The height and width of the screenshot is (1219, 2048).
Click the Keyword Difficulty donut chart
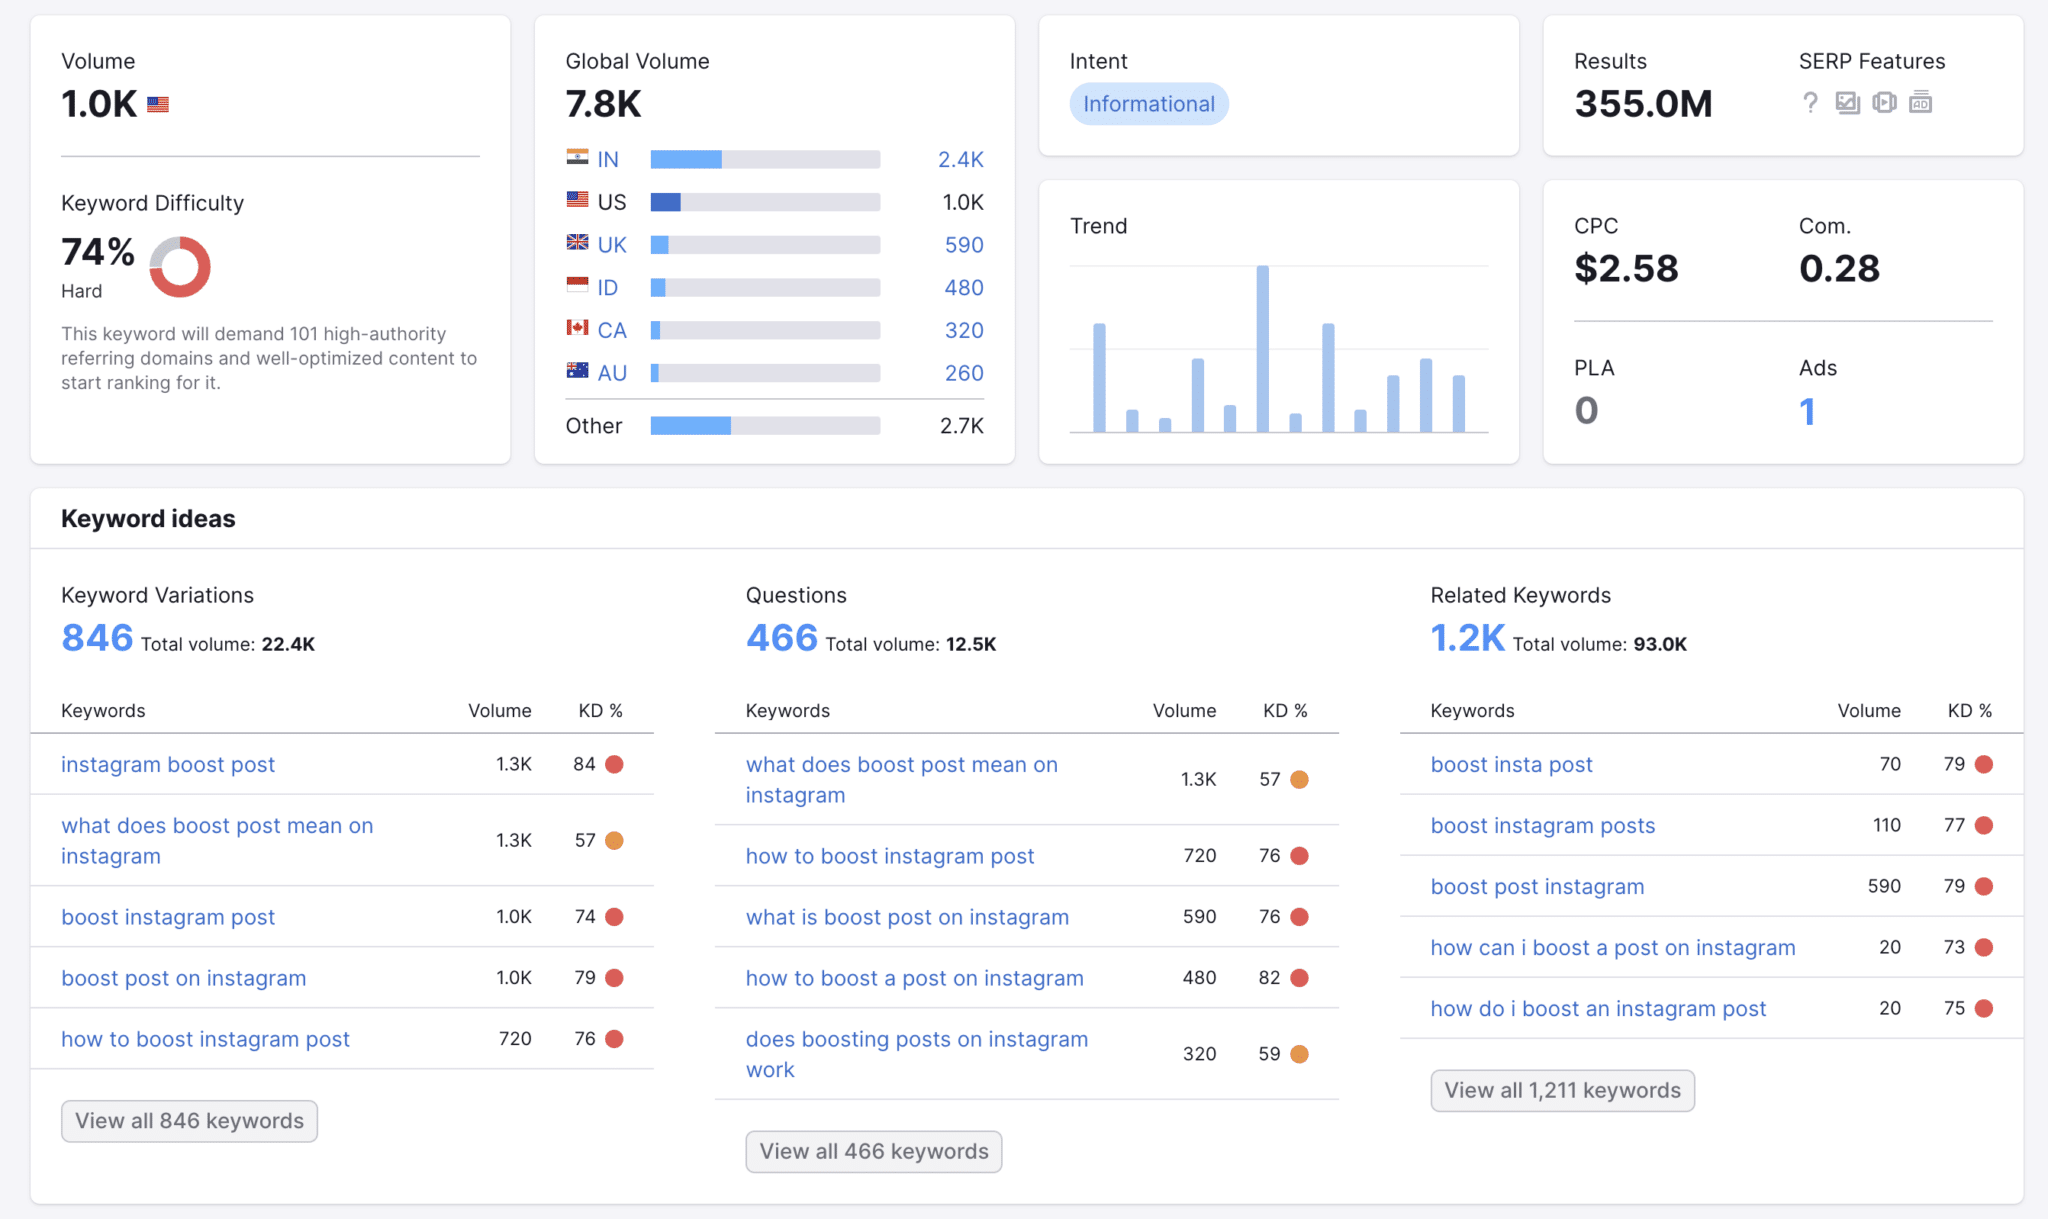click(180, 267)
